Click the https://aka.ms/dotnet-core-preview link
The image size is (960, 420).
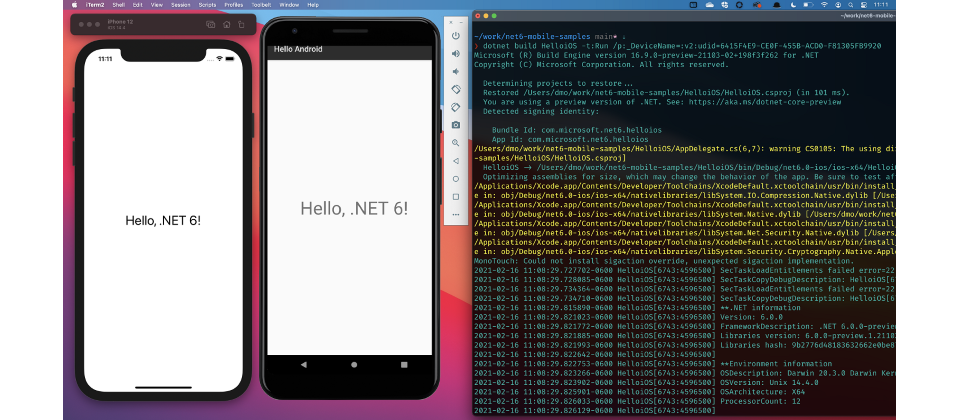[x=765, y=102]
